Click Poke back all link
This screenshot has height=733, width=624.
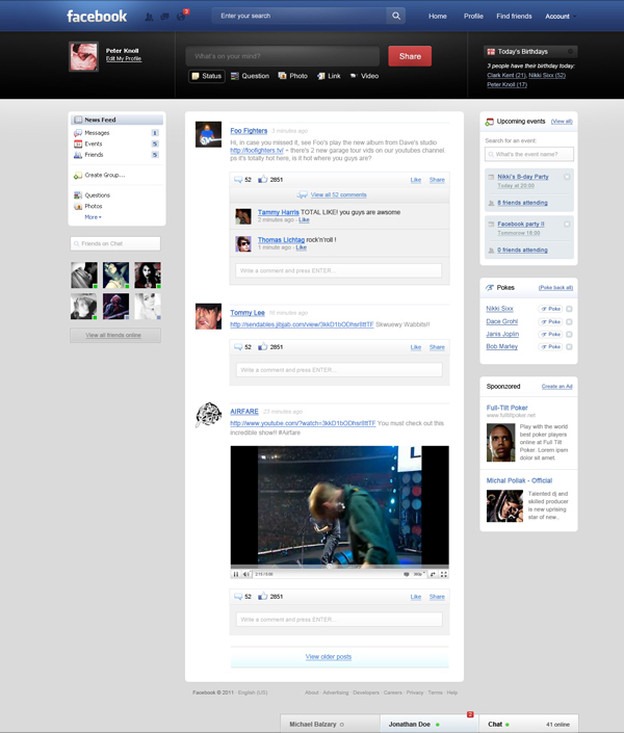[x=556, y=287]
